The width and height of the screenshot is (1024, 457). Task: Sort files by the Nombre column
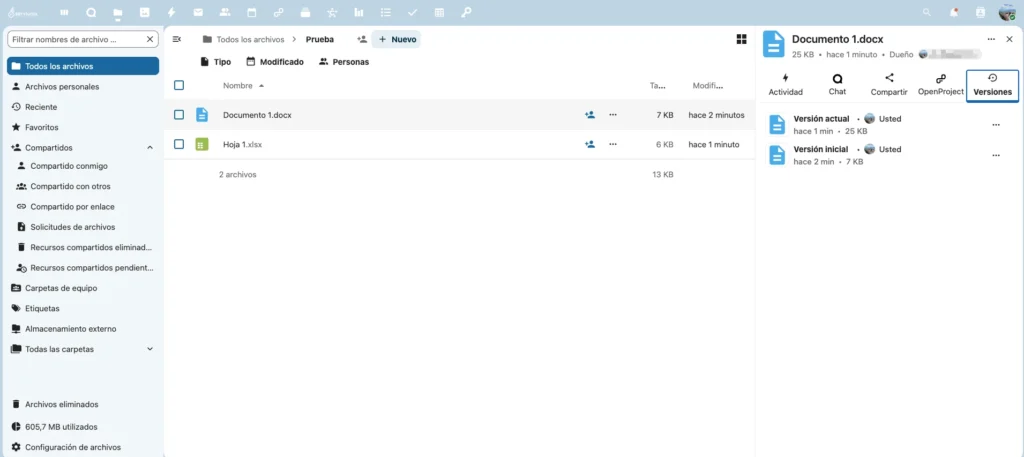[244, 86]
